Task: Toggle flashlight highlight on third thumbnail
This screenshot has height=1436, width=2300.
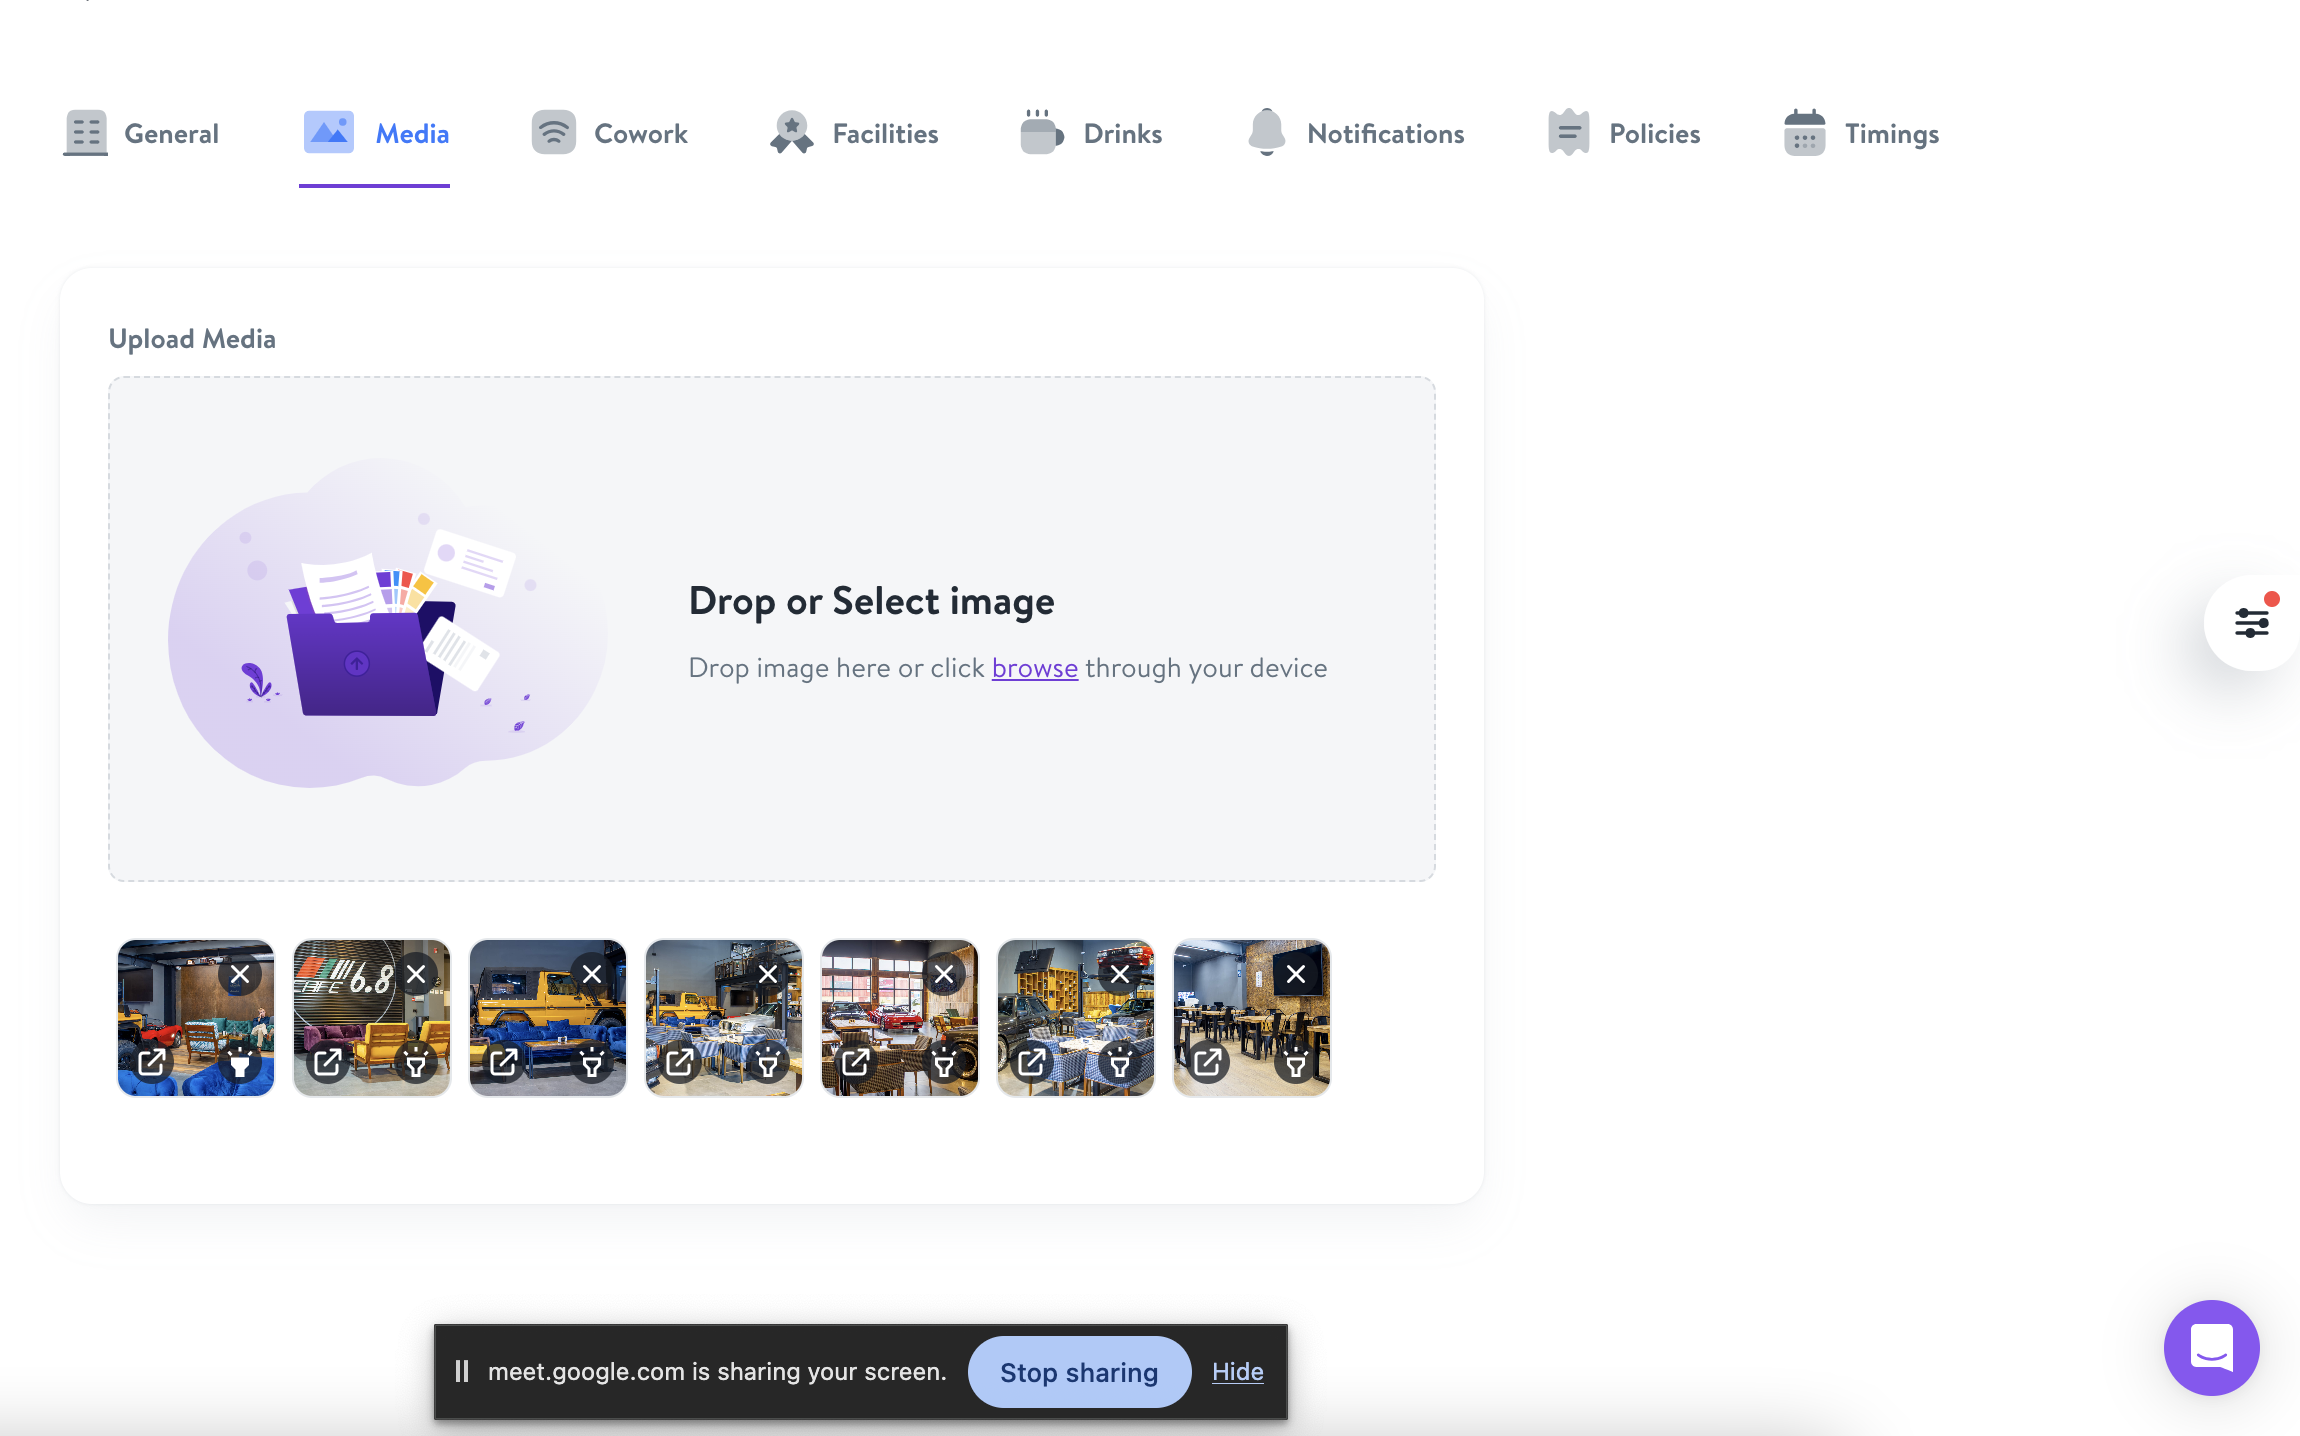Action: tap(592, 1062)
